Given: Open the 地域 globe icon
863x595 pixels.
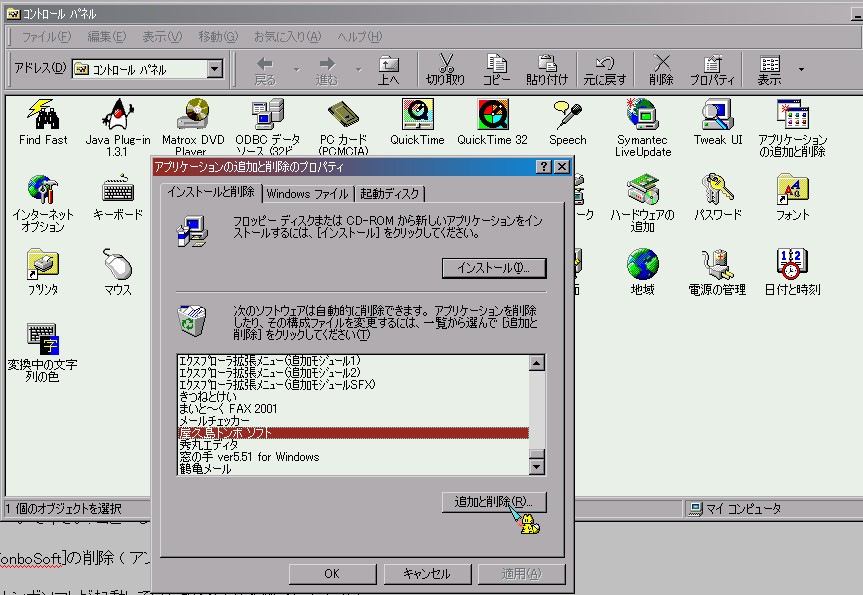Looking at the screenshot, I should (x=642, y=272).
